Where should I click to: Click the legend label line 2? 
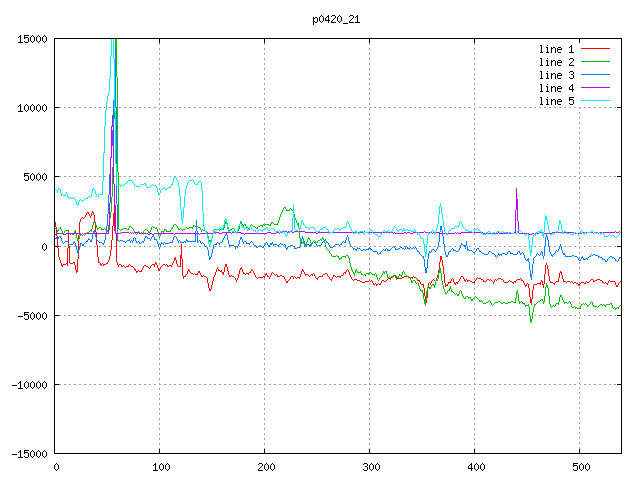pos(556,62)
